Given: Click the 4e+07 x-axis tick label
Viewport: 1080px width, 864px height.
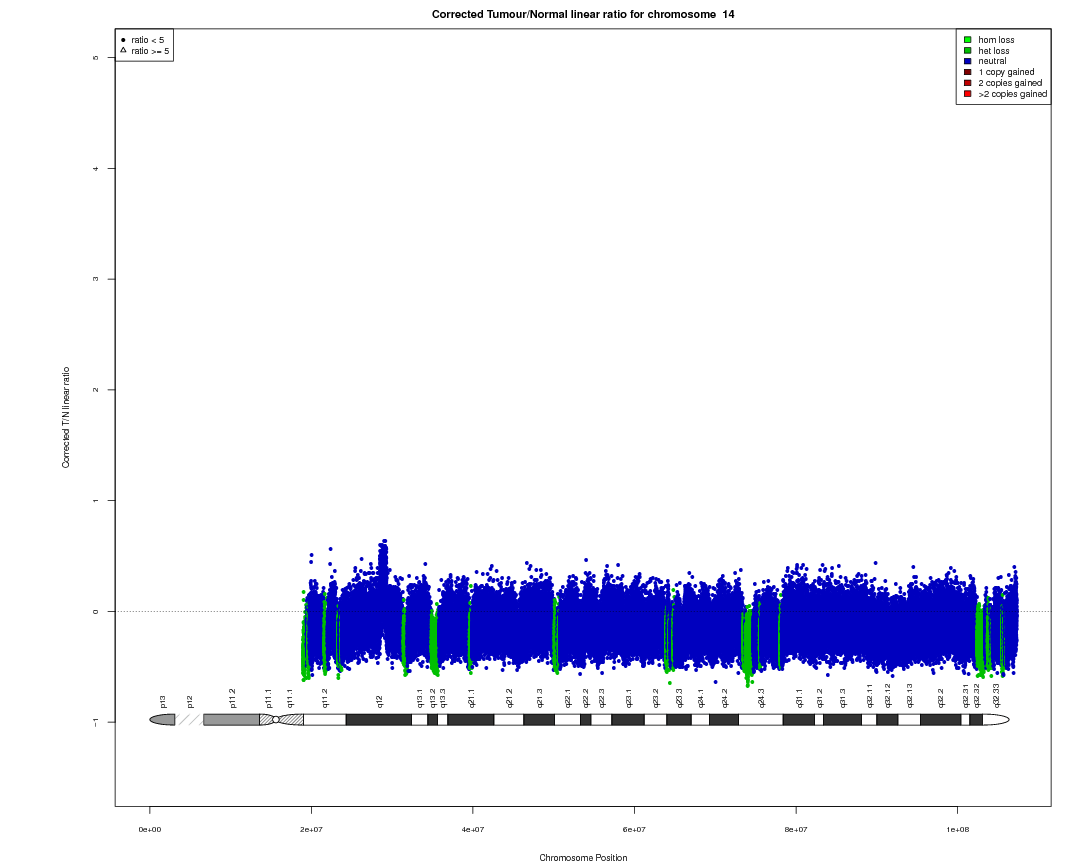Looking at the screenshot, I should (472, 830).
